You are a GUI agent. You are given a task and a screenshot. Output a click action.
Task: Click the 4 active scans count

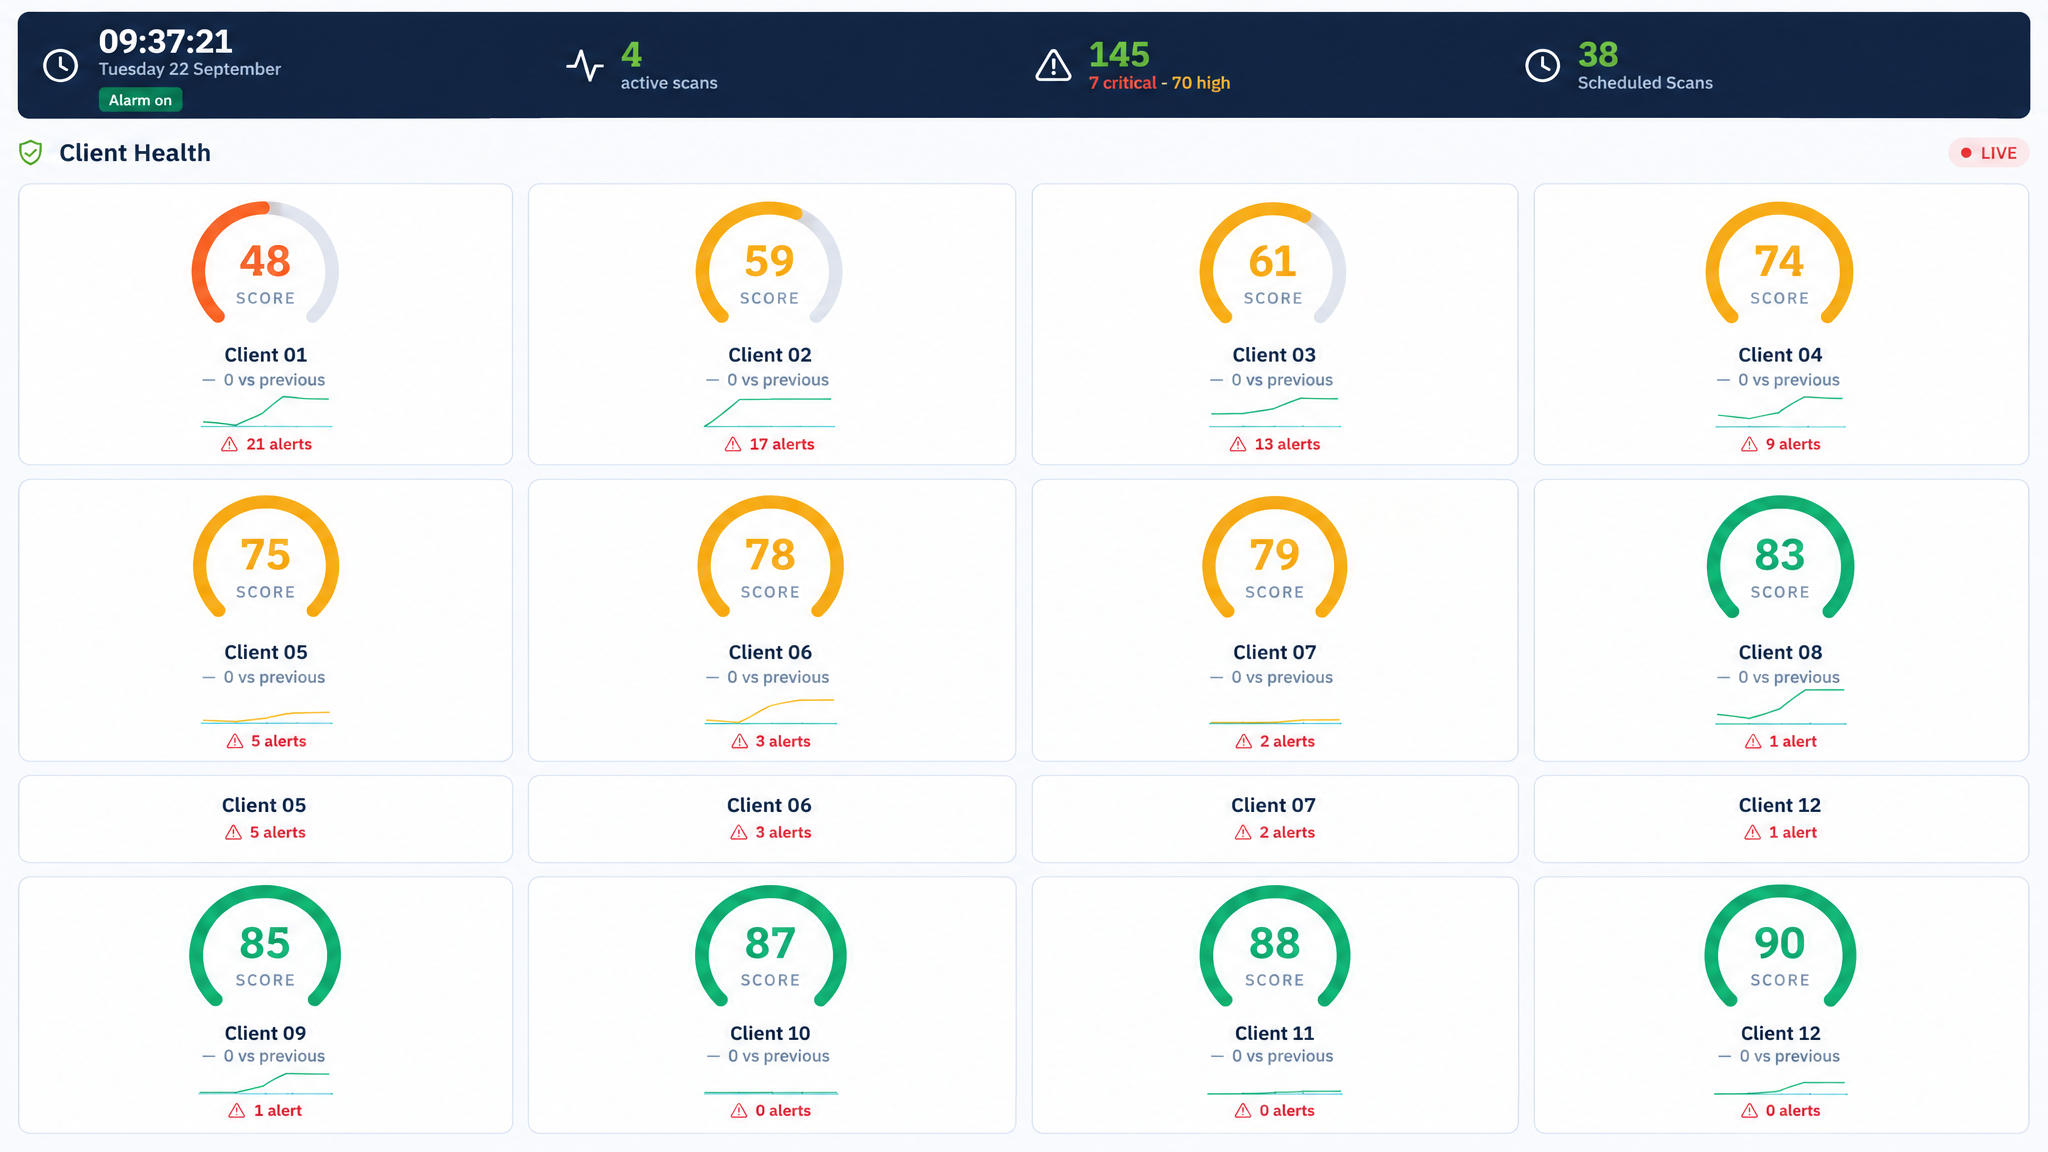(631, 54)
